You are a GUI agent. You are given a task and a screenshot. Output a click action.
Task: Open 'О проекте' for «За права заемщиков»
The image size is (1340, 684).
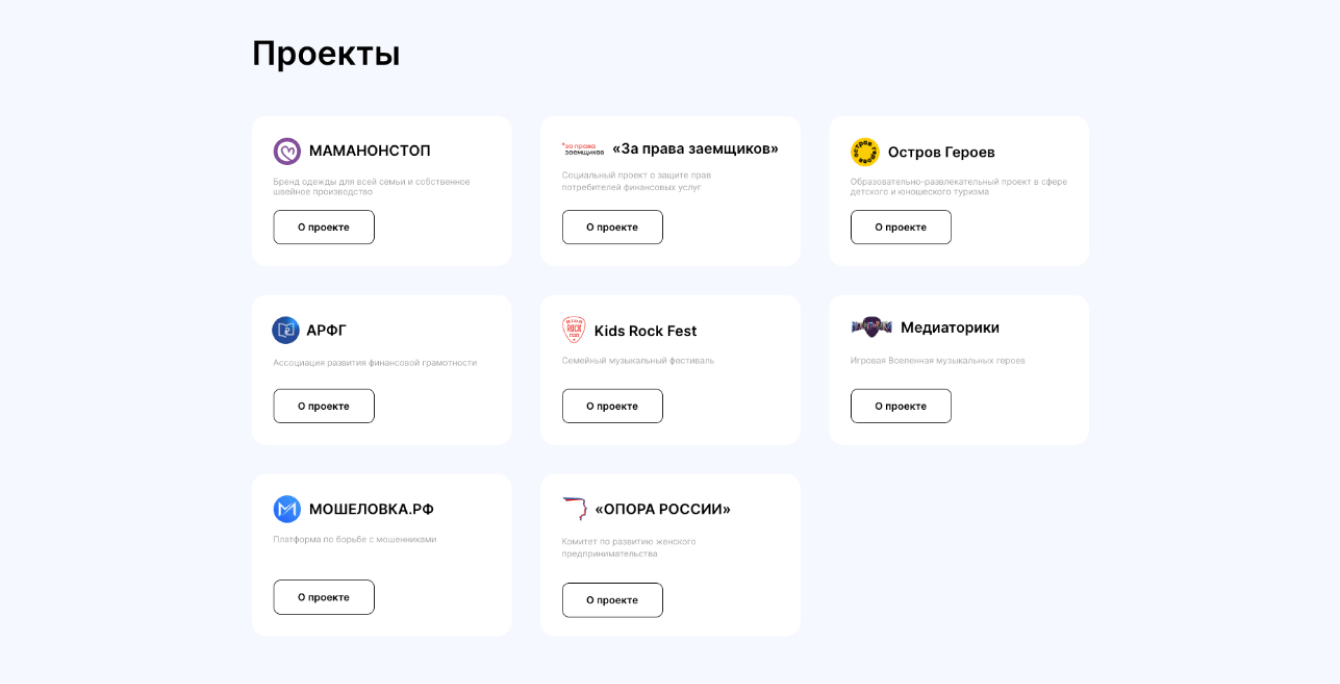(612, 227)
